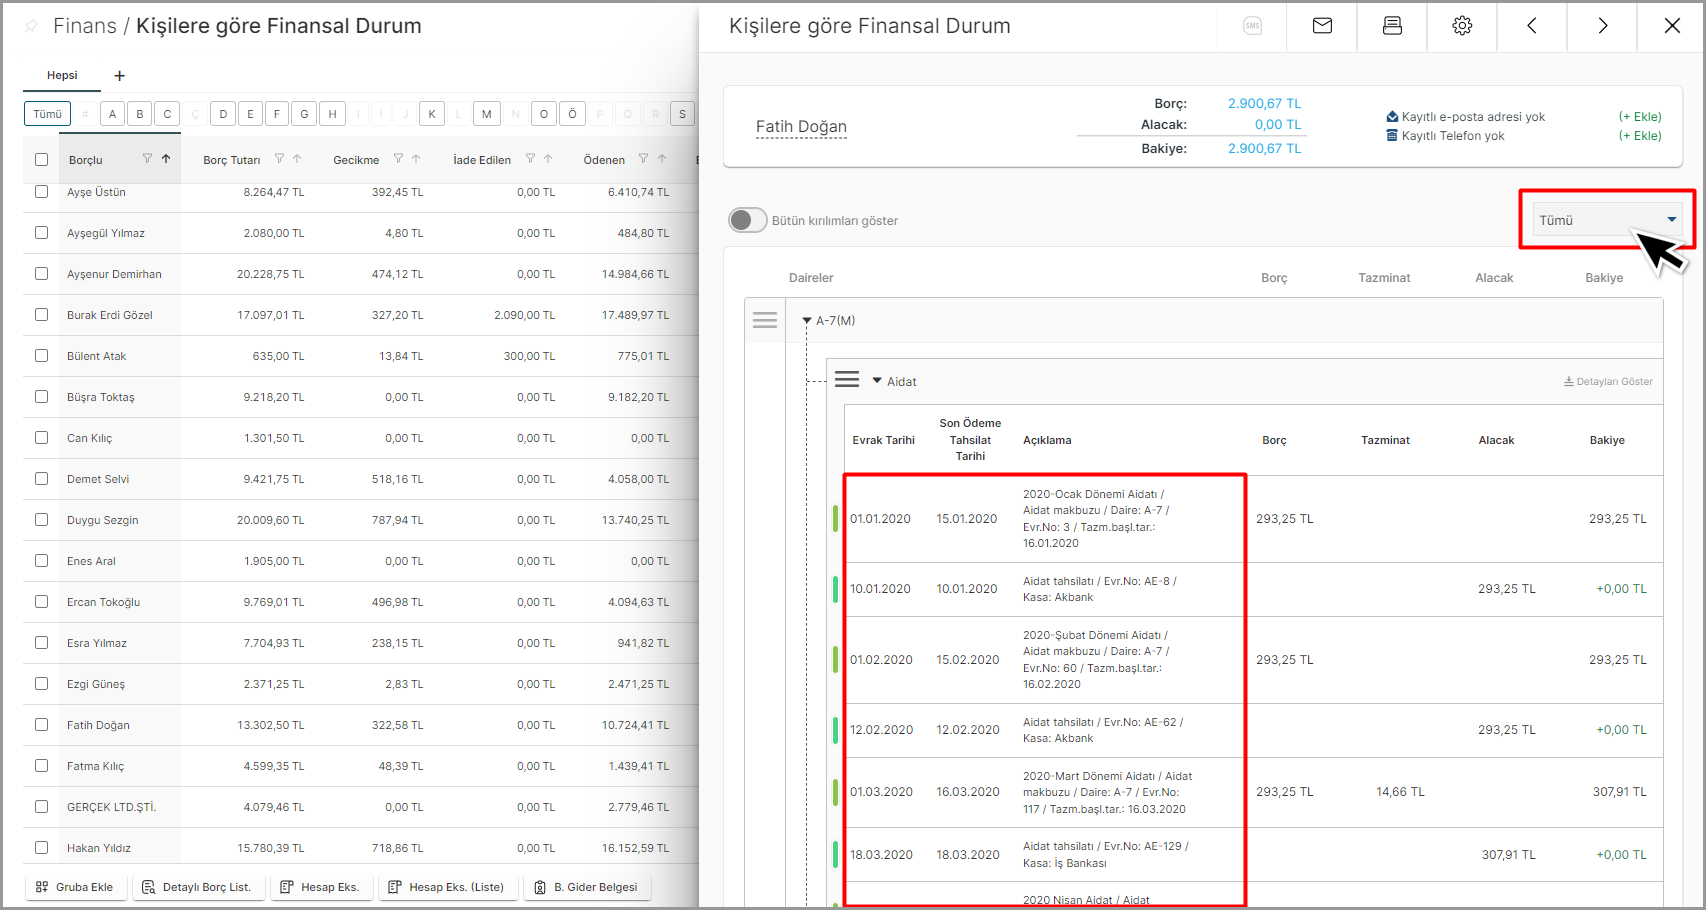Open the Borç Tutarı column filter icon

click(279, 159)
